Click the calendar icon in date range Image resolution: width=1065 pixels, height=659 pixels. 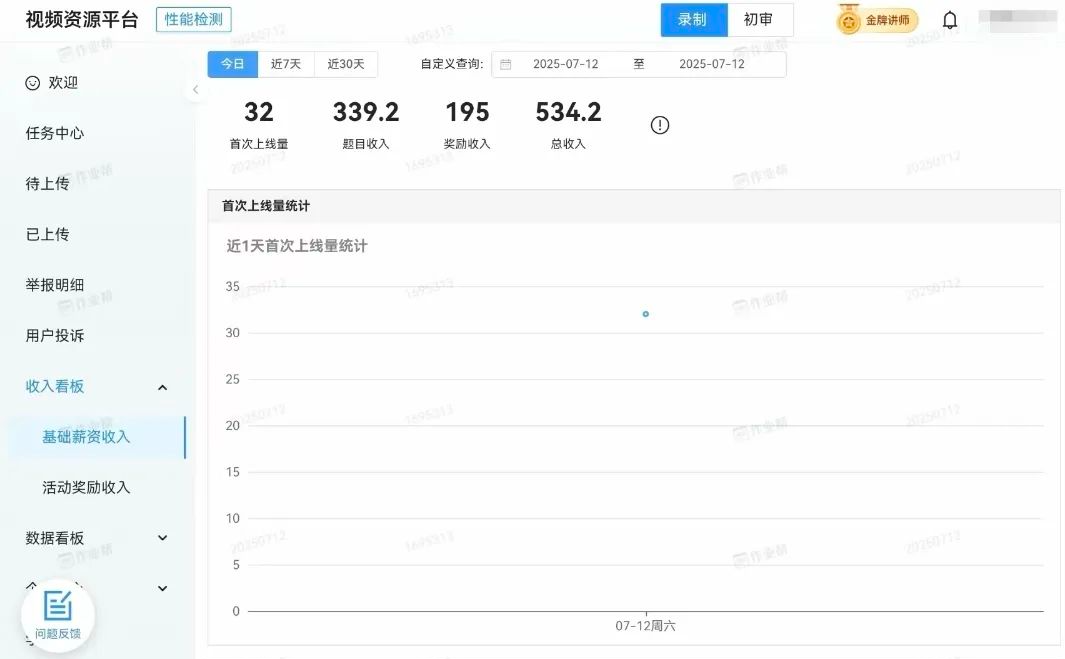pyautogui.click(x=506, y=65)
